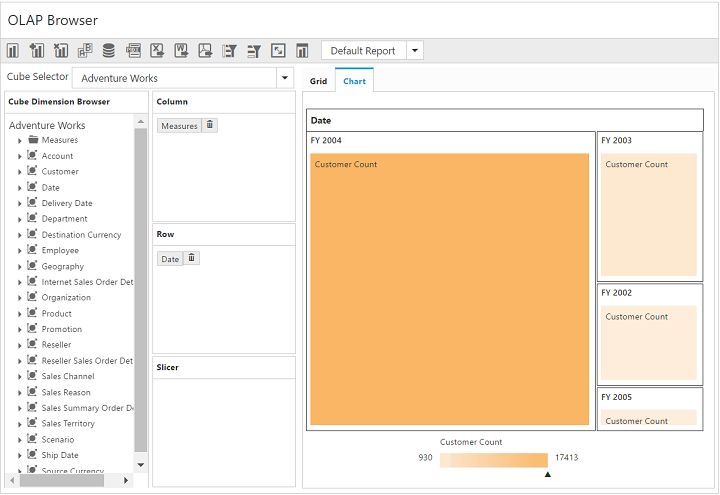
Task: Click the 930 legend minimum value
Action: tap(425, 457)
